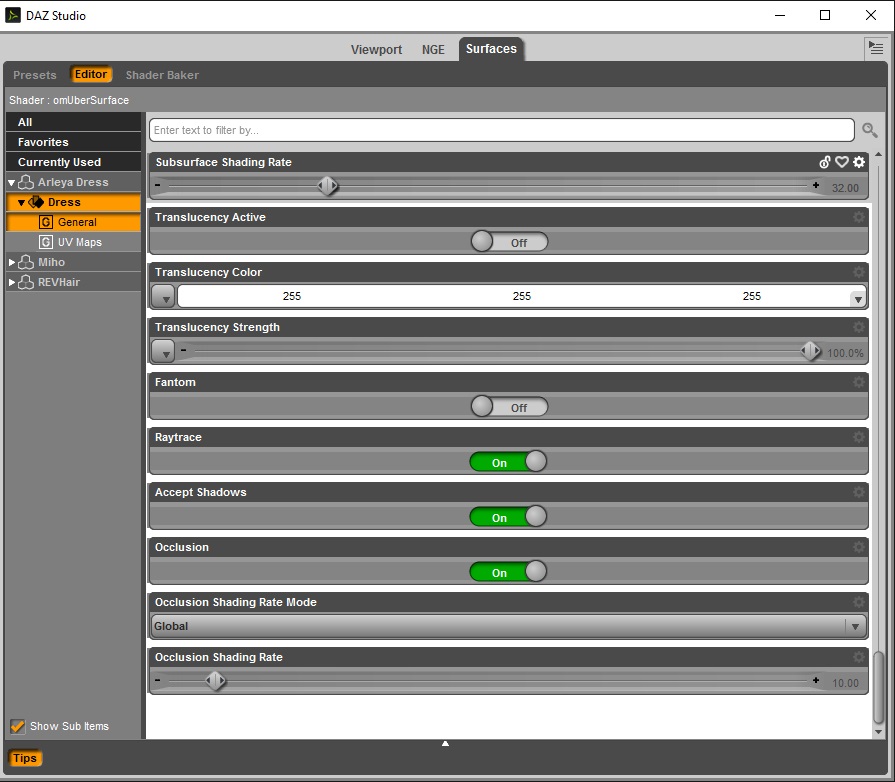Open Fantom property settings gear
895x782 pixels.
(858, 382)
